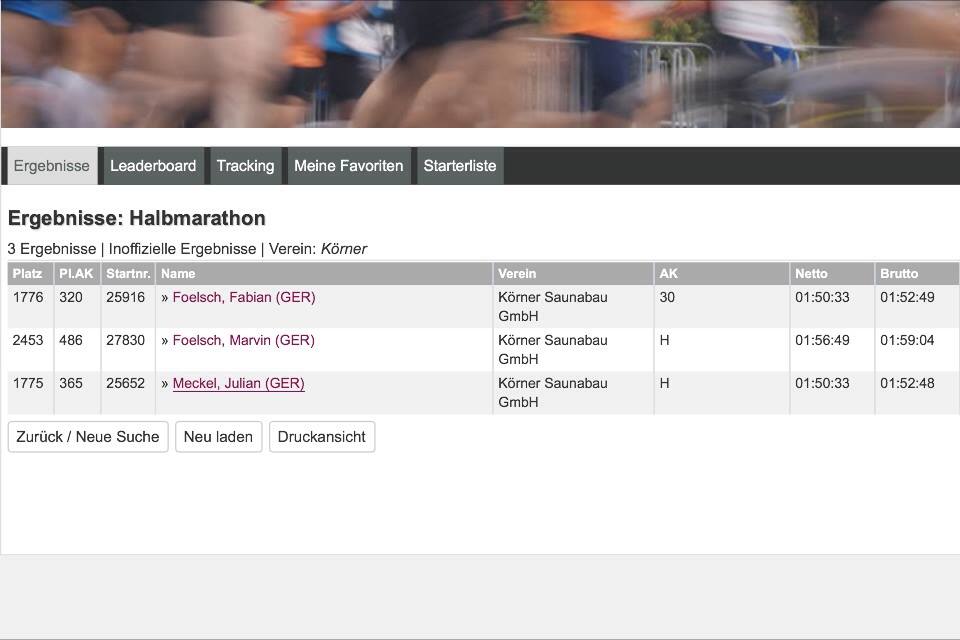Click the Startnr. column header
Image resolution: width=960 pixels, height=640 pixels.
coord(128,274)
